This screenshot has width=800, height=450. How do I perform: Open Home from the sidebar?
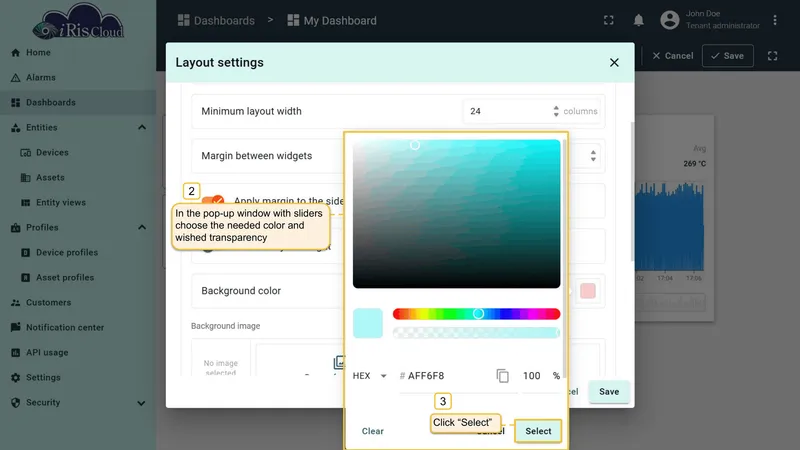(x=38, y=53)
